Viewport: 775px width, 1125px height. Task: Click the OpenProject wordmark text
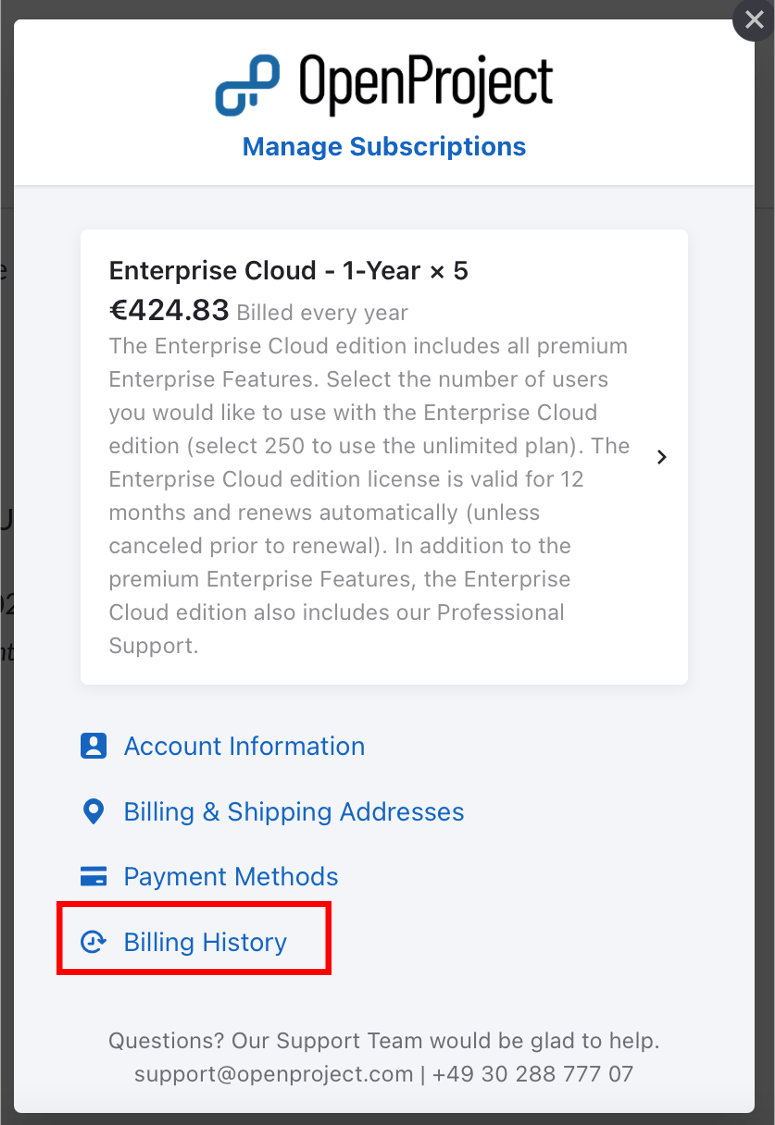[x=425, y=84]
